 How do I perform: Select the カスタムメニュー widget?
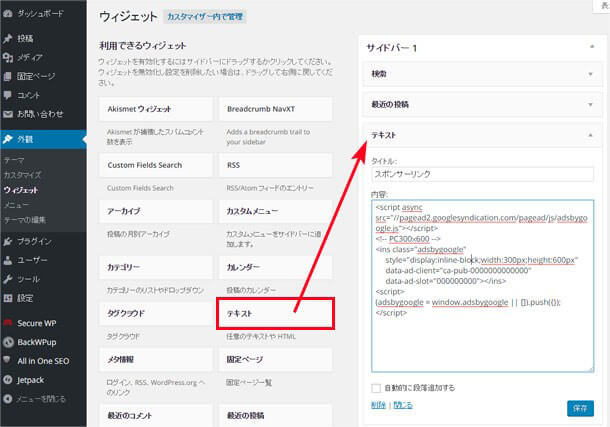276,211
